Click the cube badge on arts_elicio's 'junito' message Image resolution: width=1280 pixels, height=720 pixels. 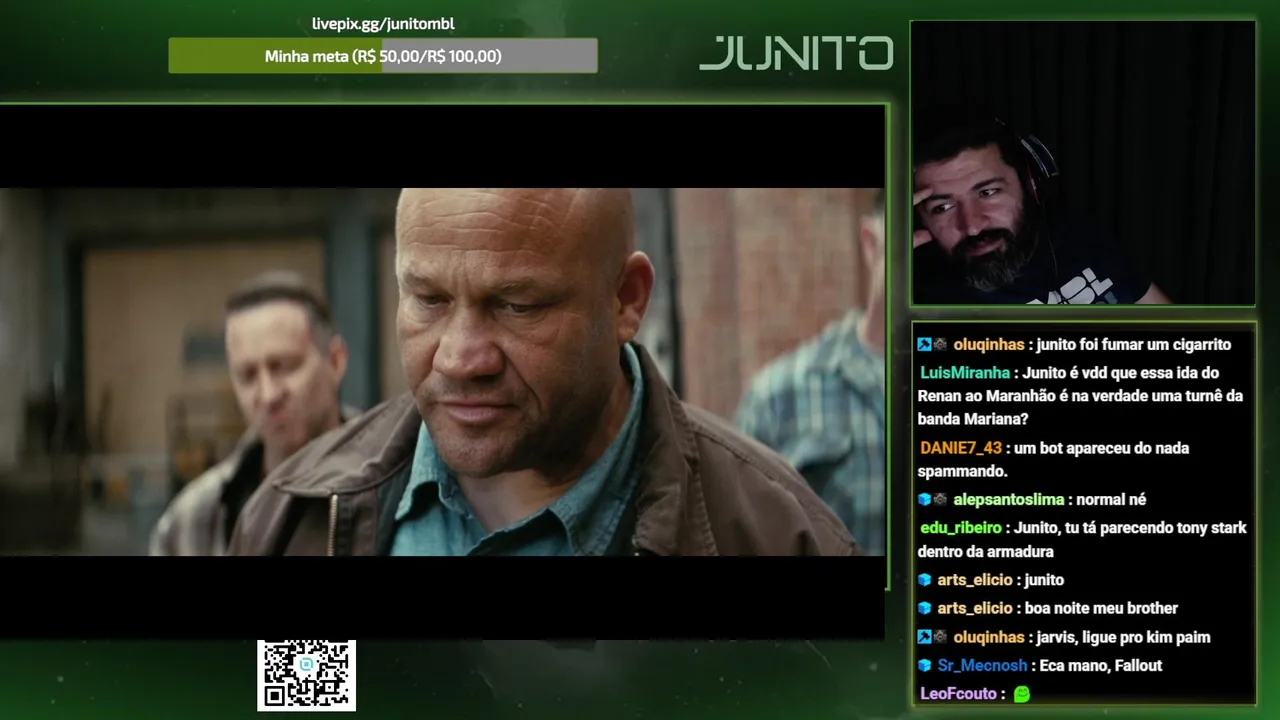pos(924,580)
